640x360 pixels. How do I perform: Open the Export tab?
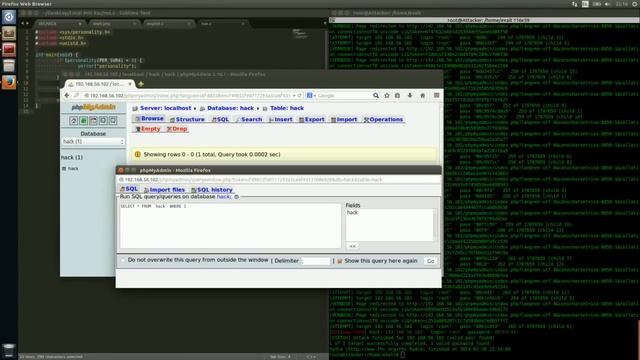(311, 119)
